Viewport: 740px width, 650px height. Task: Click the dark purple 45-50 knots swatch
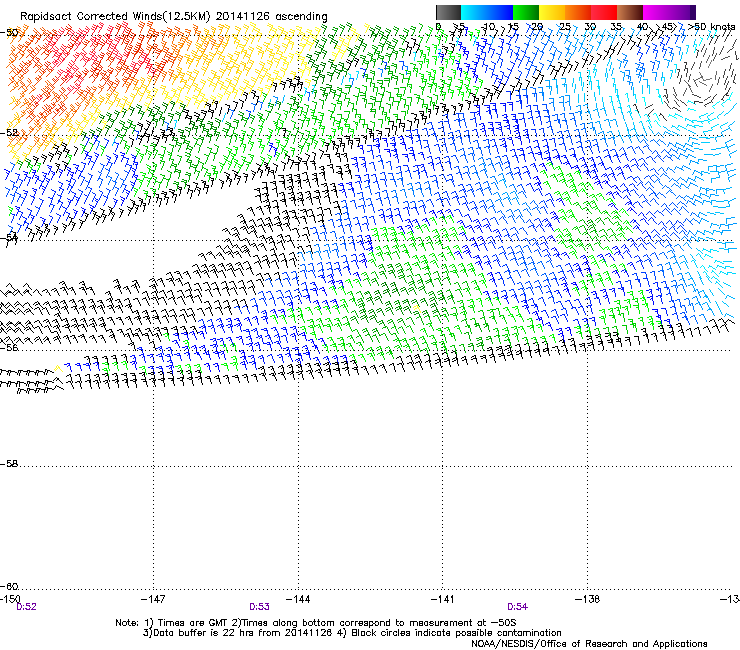click(682, 12)
